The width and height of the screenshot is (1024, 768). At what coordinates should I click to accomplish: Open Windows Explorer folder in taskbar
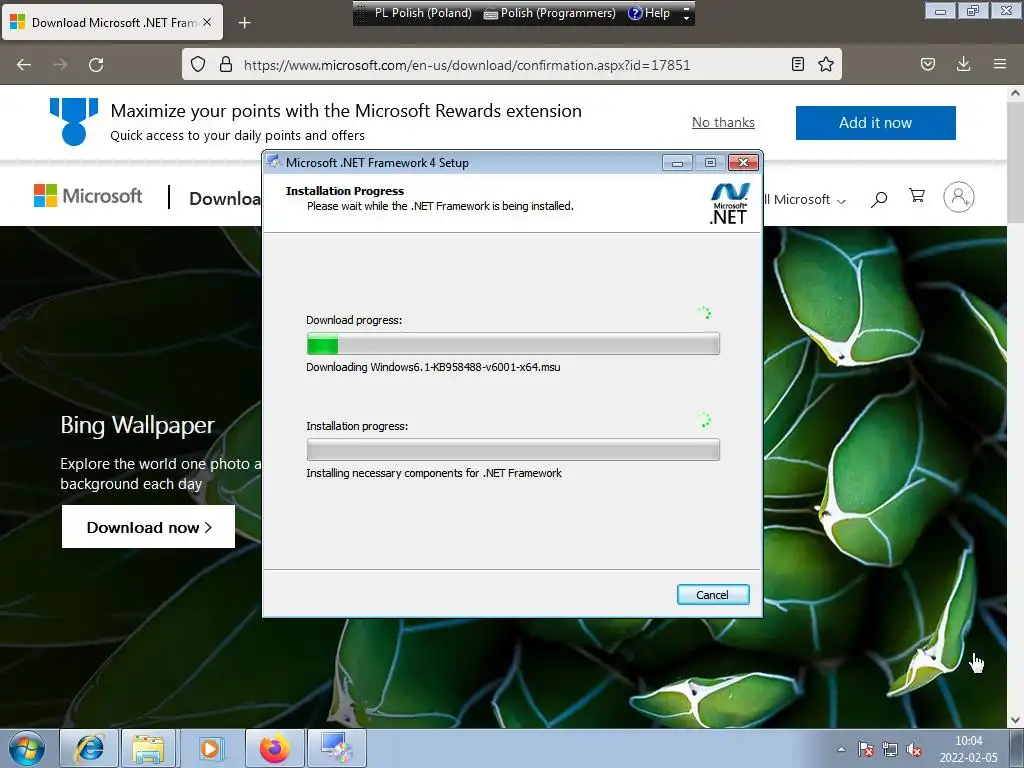tap(148, 748)
